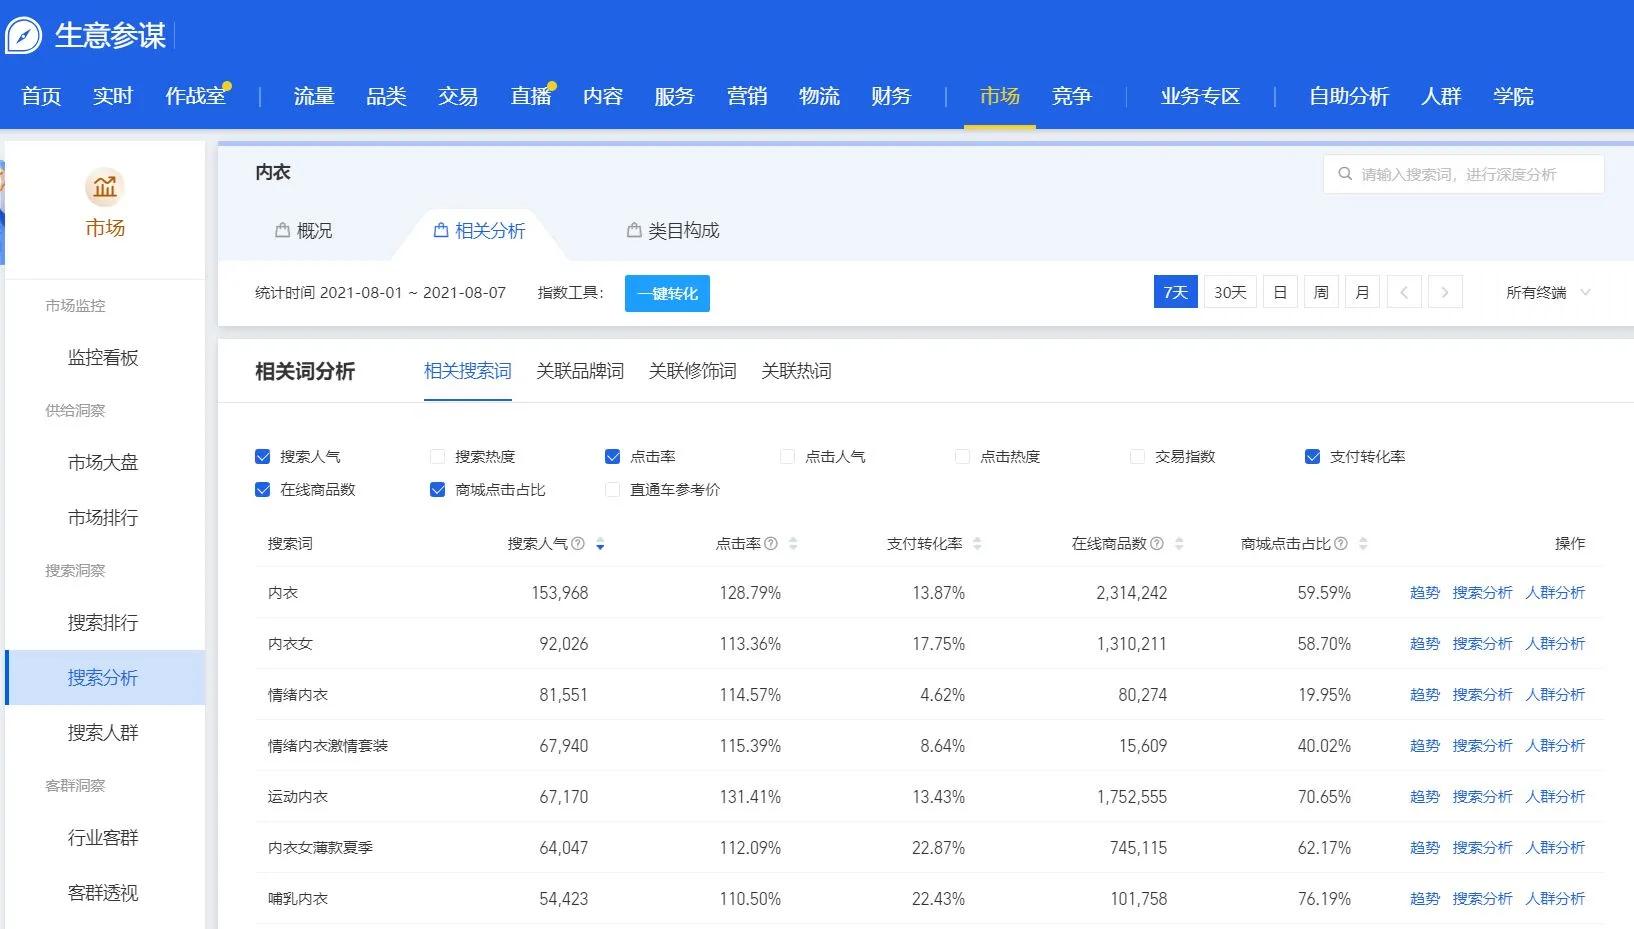Click the help icon beside 商城点击占比 header
The image size is (1634, 929).
[x=1341, y=544]
